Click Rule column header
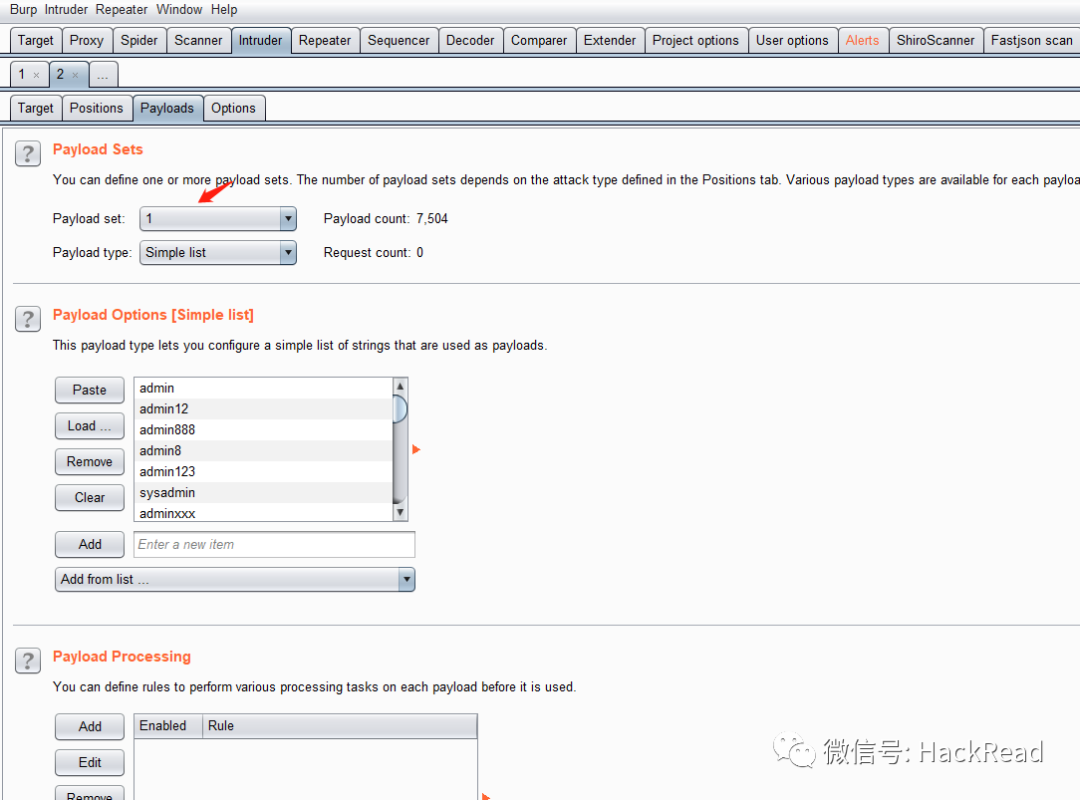The image size is (1080, 800). [x=340, y=726]
